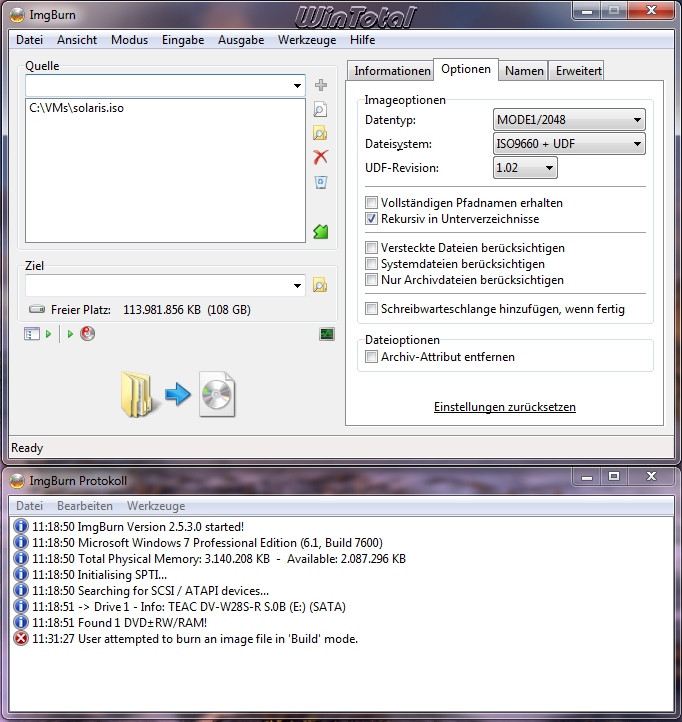Maximize the ImgBurn Protokoll window
Screen dimensions: 682x722
pyautogui.click(x=613, y=476)
